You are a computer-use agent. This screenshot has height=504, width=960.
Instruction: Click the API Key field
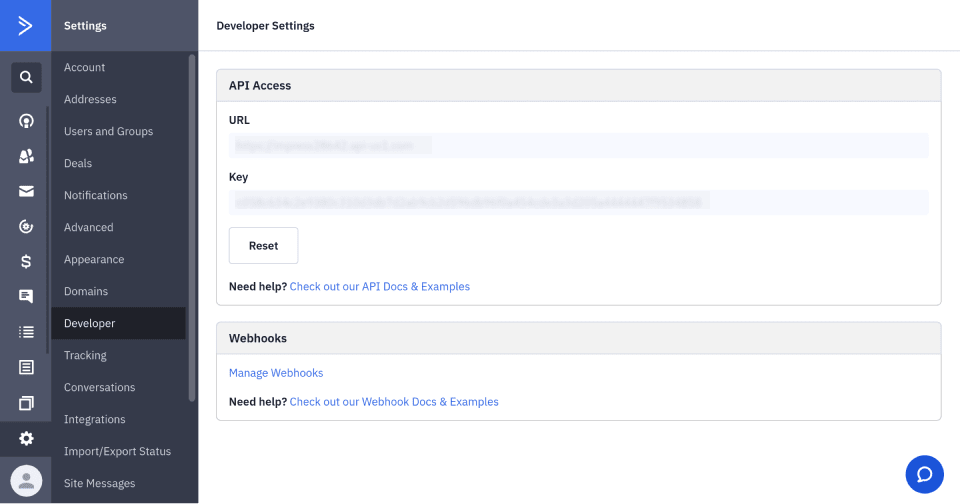tap(579, 202)
